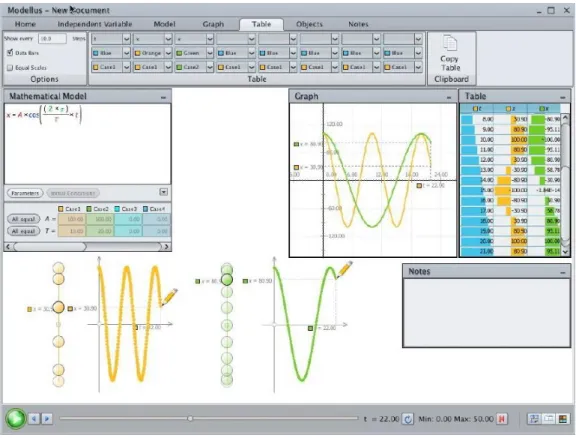Click the Show every steps input field

tap(52, 39)
